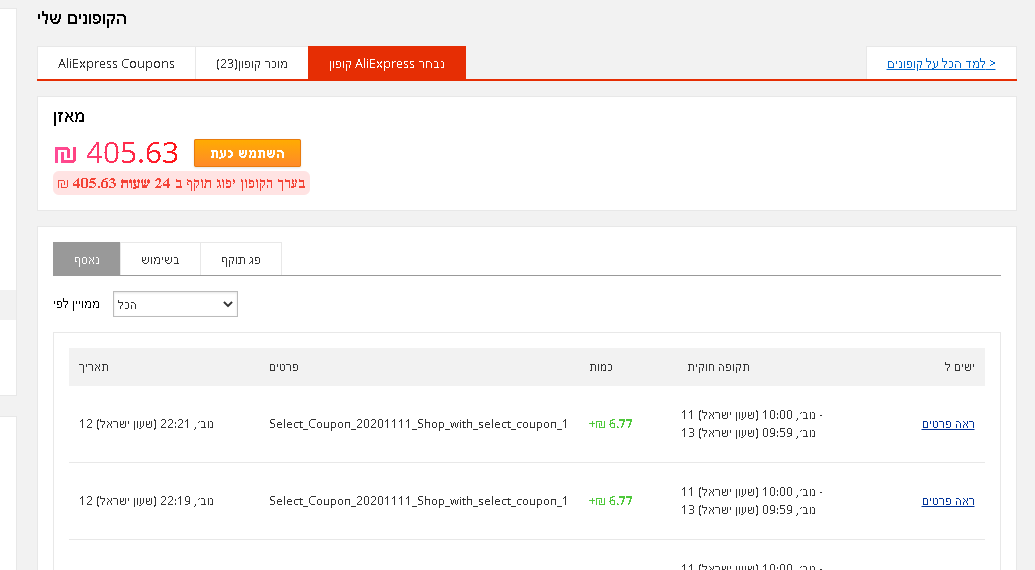Click the פרטים column header
This screenshot has height=570, width=1035.
pyautogui.click(x=284, y=367)
